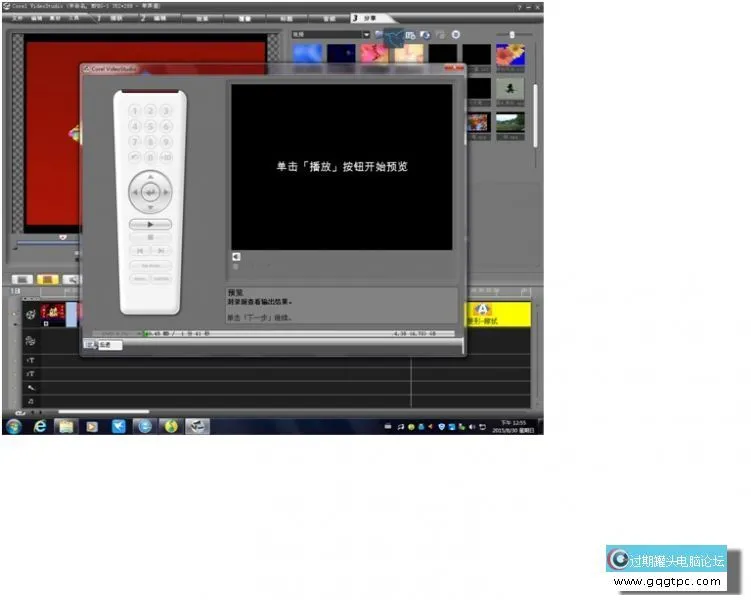The width and height of the screenshot is (751, 600).
Task: Select the yellow title clip on timeline
Action: coord(499,315)
